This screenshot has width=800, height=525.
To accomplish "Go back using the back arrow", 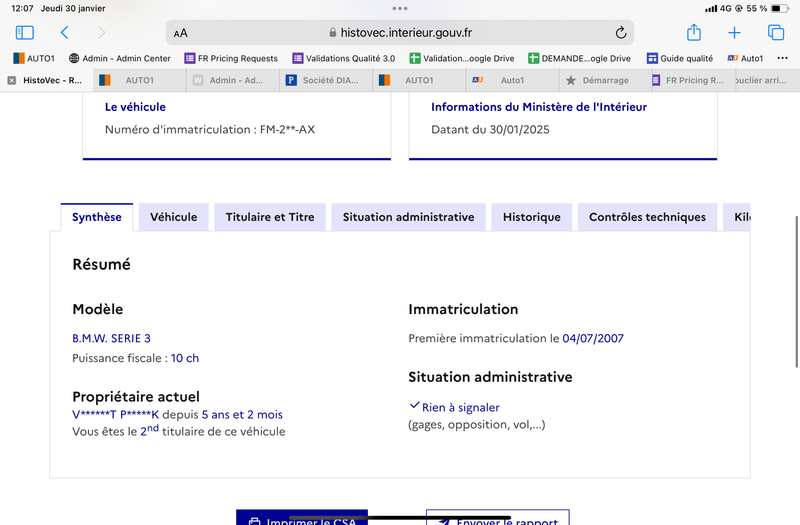I will click(64, 33).
